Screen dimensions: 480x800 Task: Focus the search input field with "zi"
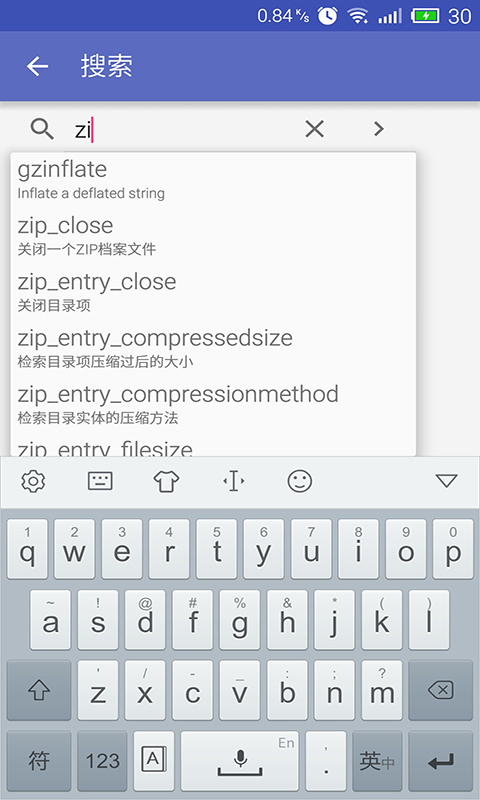[x=184, y=130]
